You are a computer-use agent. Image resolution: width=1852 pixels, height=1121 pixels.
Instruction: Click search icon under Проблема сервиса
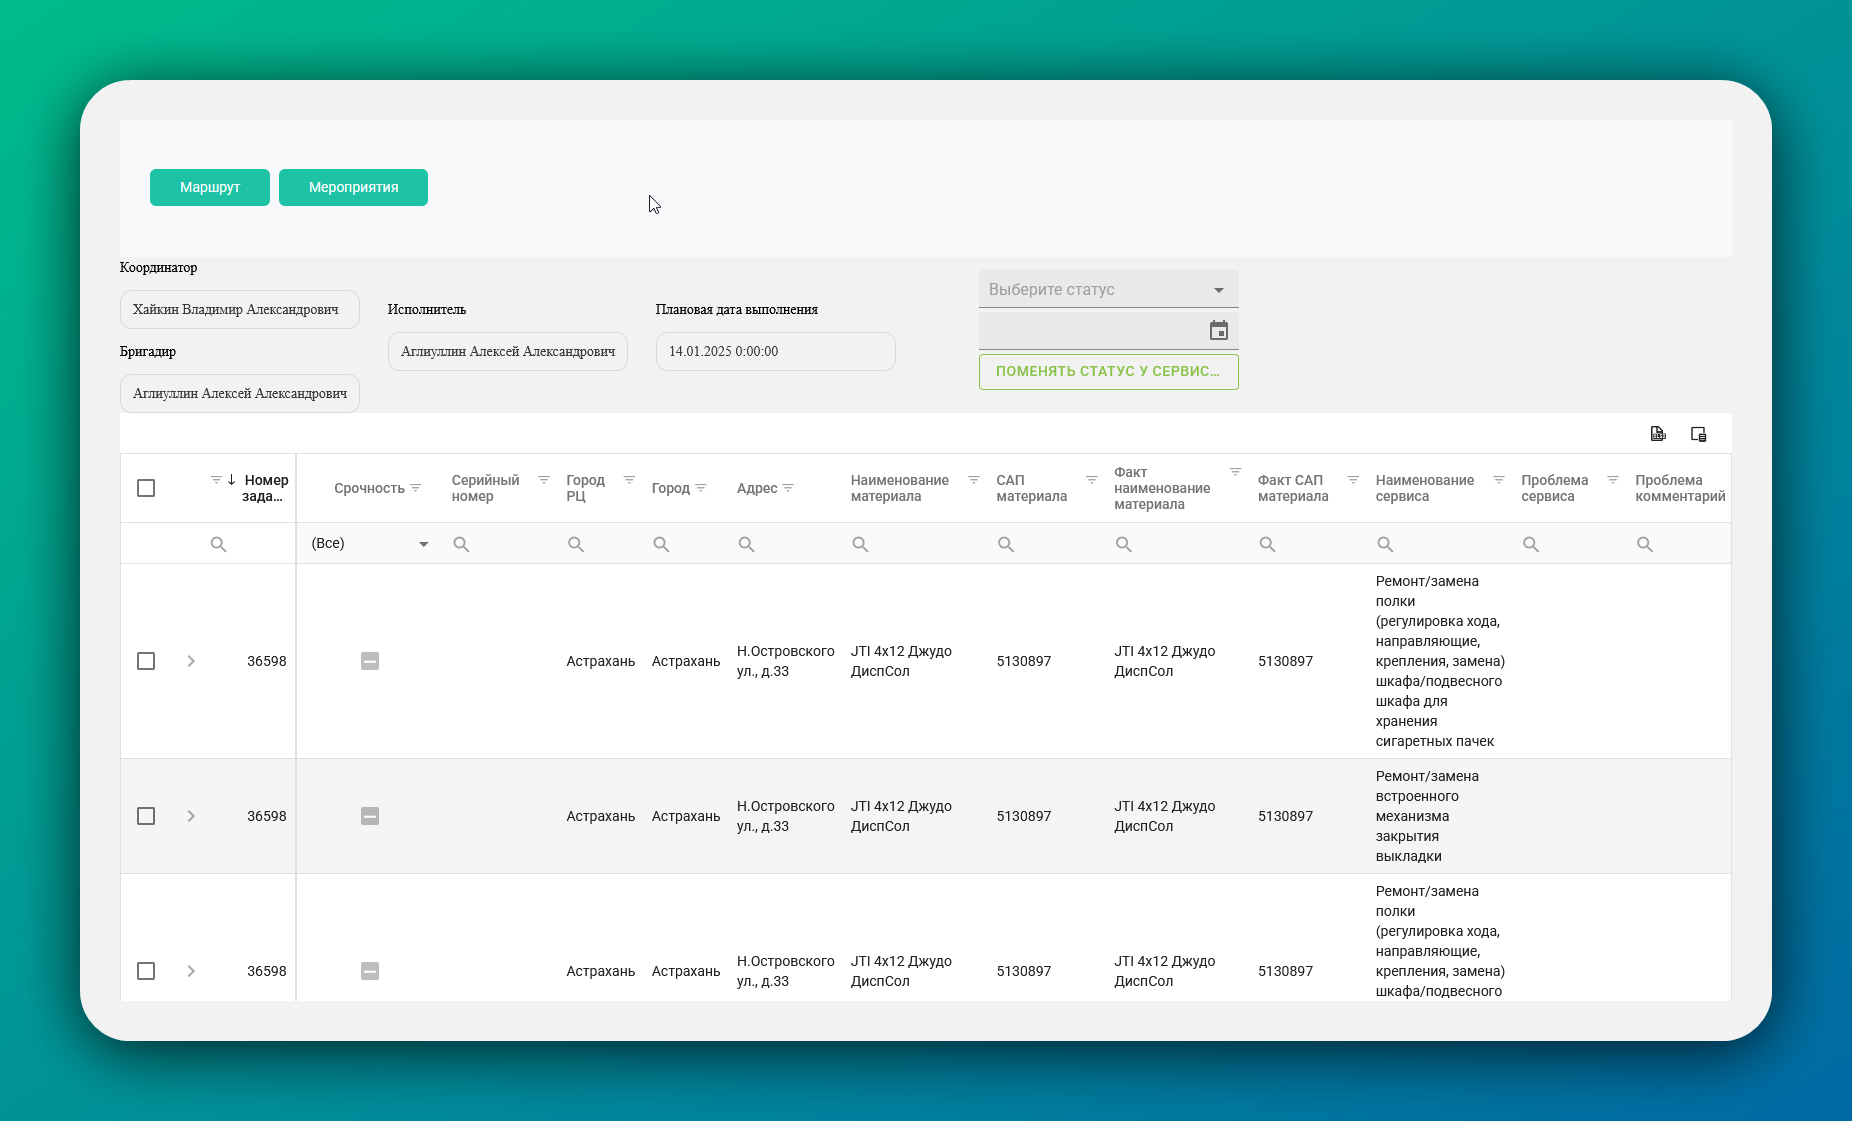[1531, 544]
